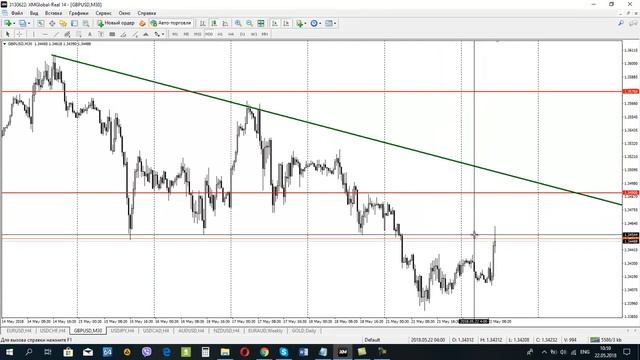Zoom in on the chart

tap(238, 23)
